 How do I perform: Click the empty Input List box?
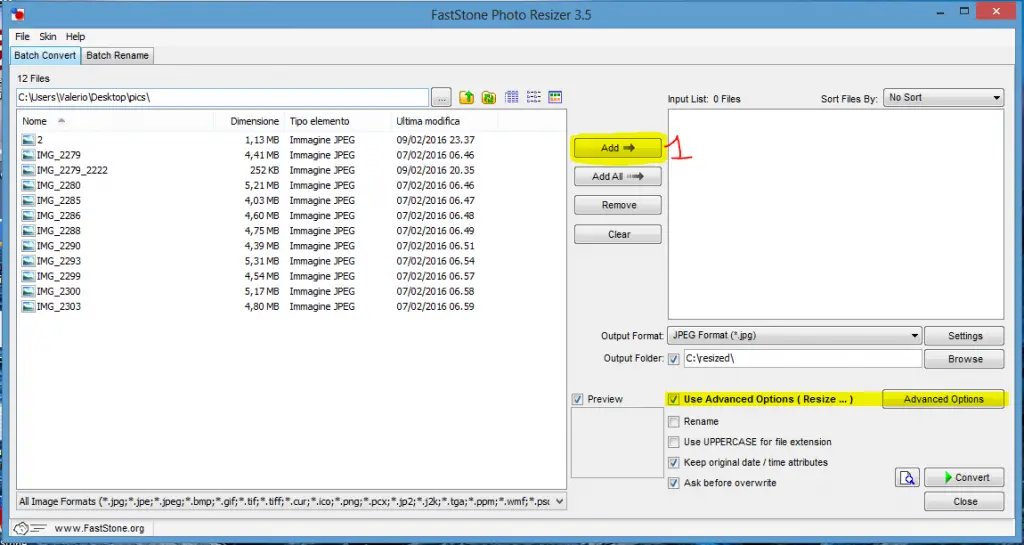pos(836,214)
